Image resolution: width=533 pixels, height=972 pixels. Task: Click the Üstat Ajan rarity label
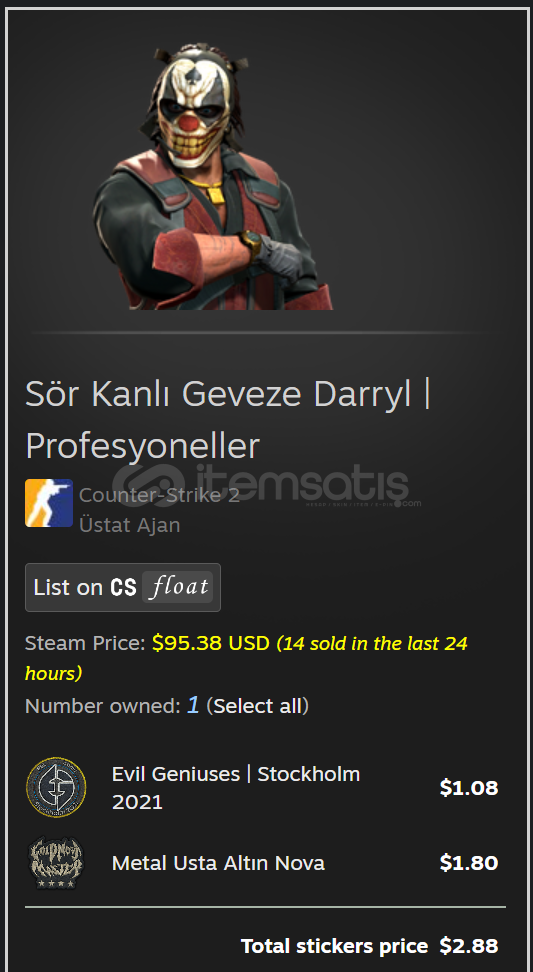(130, 525)
